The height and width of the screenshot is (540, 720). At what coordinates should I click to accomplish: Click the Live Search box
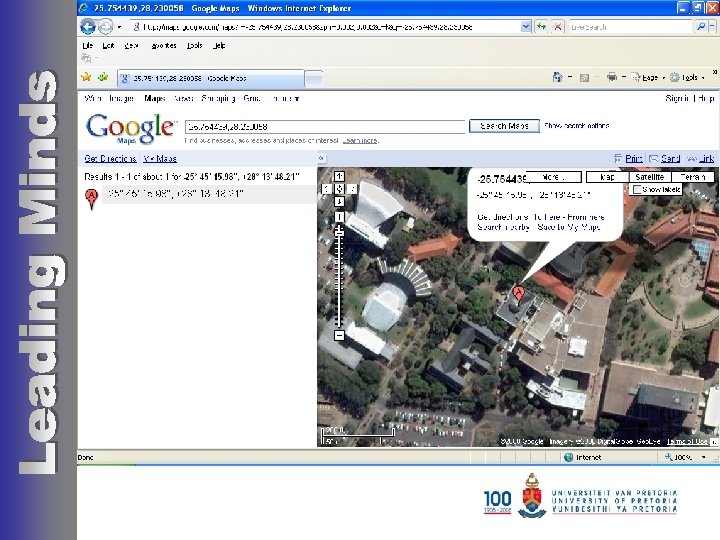(x=630, y=27)
